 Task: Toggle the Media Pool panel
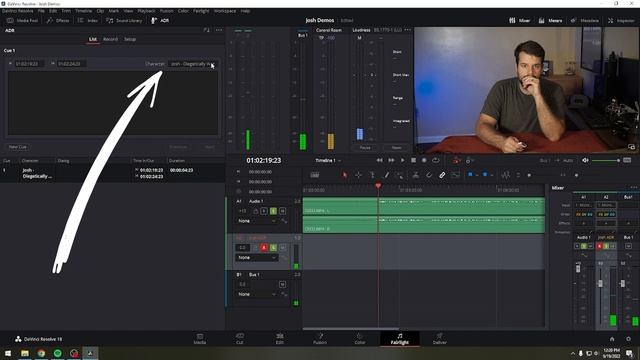pos(22,20)
